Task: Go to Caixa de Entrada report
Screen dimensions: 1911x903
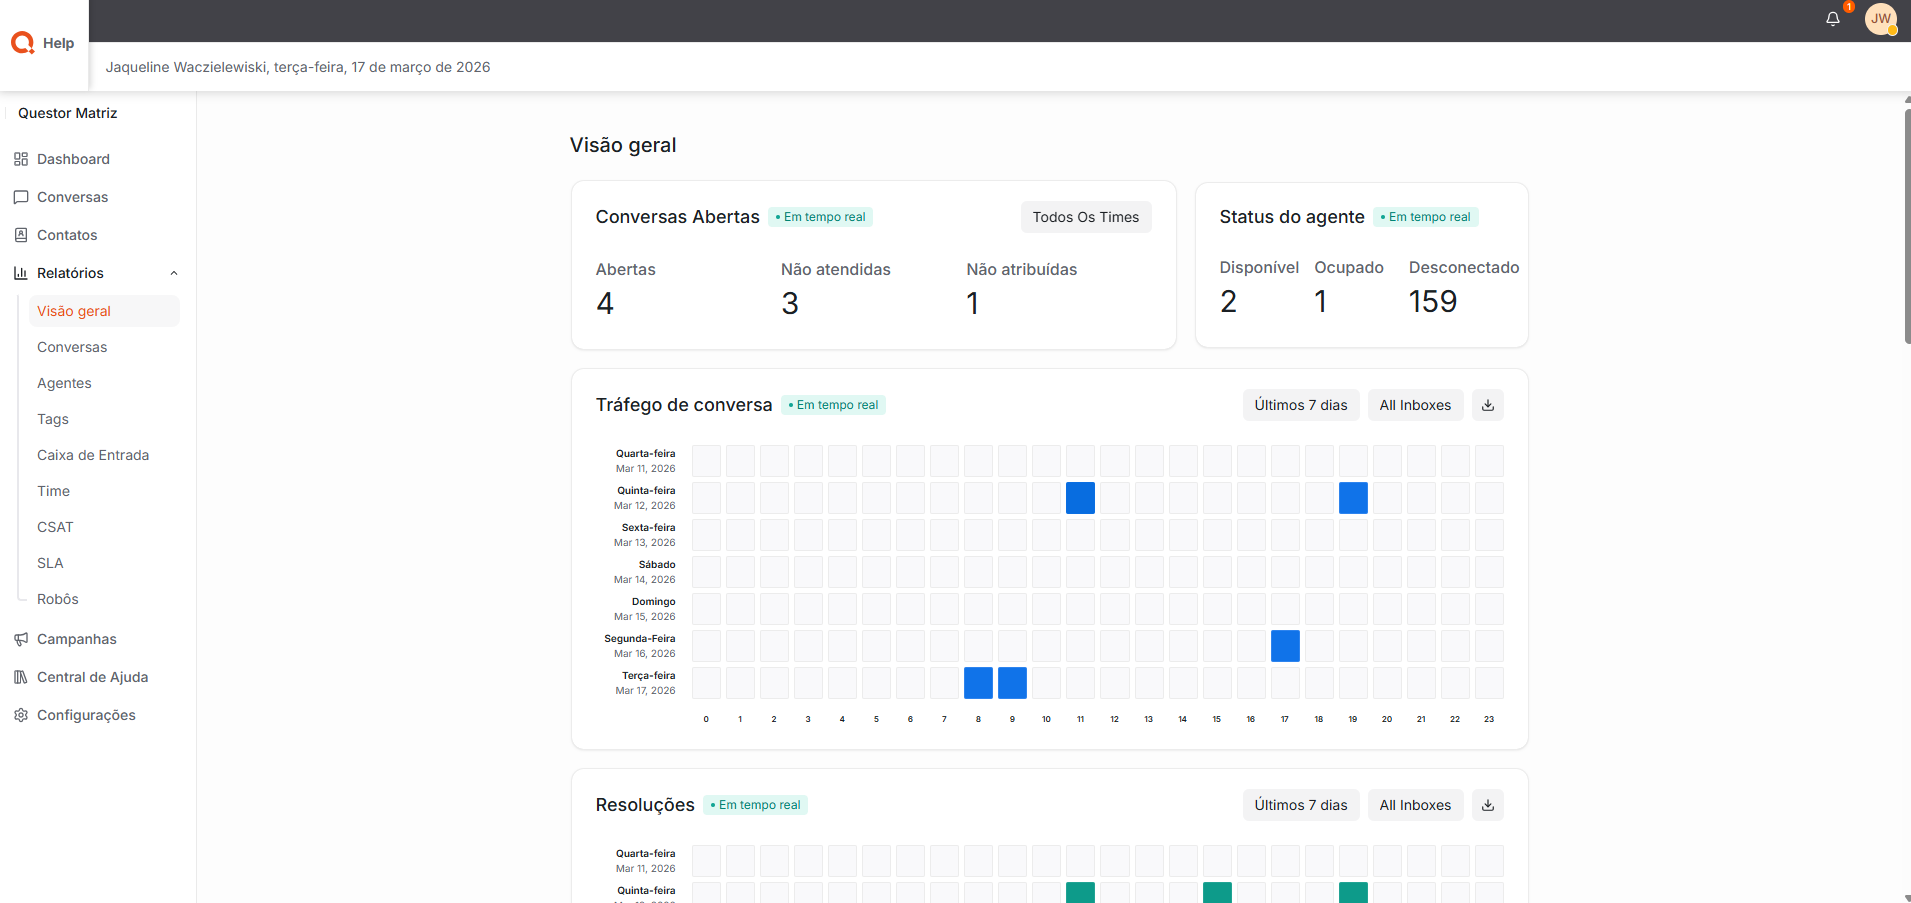Action: [93, 455]
